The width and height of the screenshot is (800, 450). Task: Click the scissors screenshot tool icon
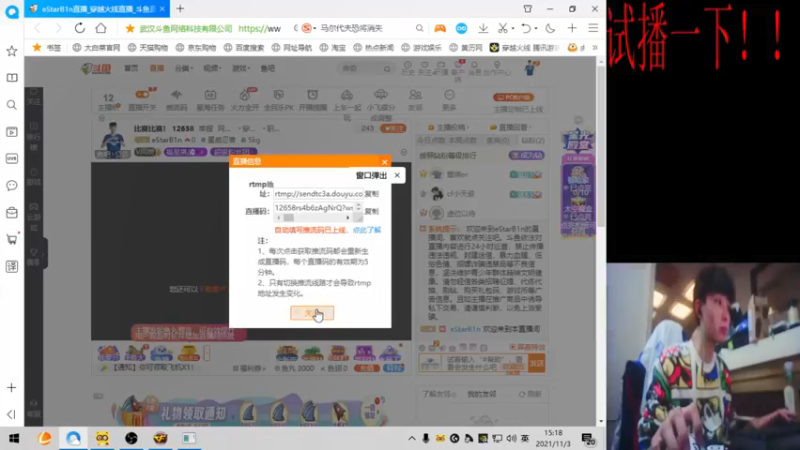tap(503, 29)
